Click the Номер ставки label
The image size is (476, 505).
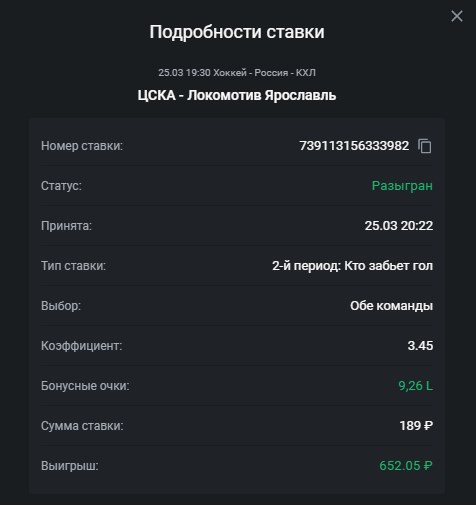click(x=82, y=146)
